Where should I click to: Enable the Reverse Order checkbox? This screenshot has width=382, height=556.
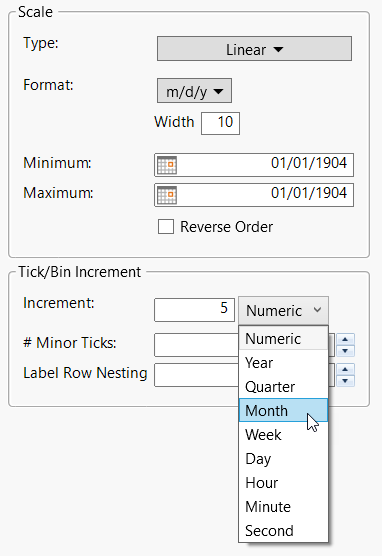coord(166,227)
